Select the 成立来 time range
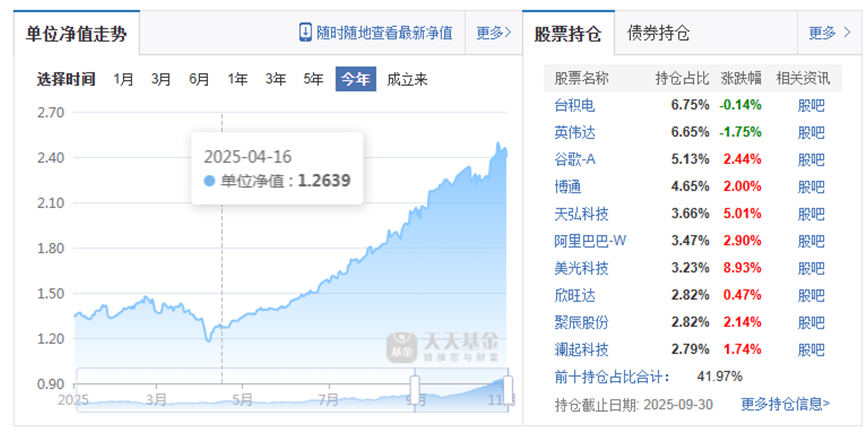 click(407, 79)
